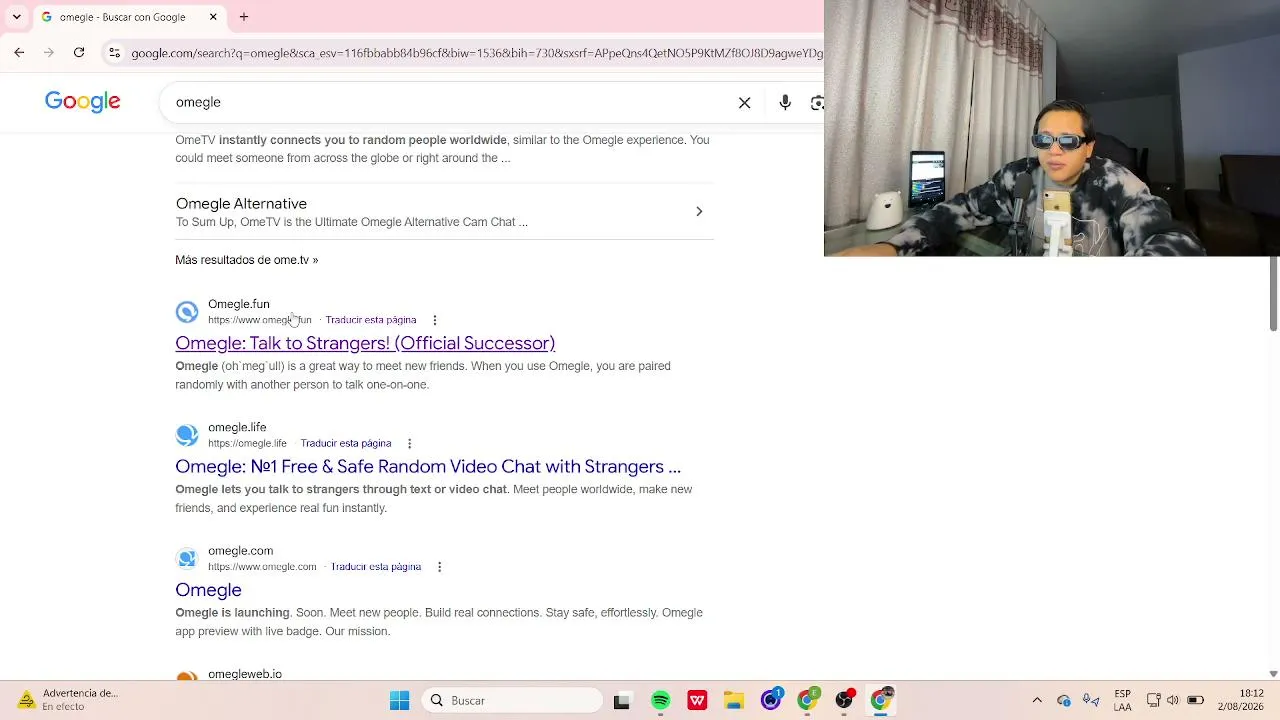This screenshot has height=720, width=1280.
Task: Show hidden system tray icons
Action: click(x=1037, y=700)
